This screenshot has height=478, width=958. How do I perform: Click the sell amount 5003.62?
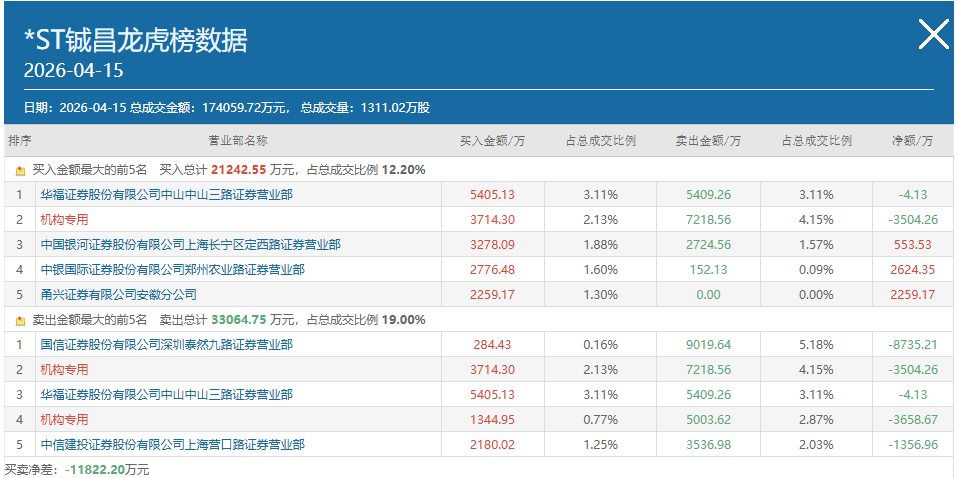tap(708, 420)
